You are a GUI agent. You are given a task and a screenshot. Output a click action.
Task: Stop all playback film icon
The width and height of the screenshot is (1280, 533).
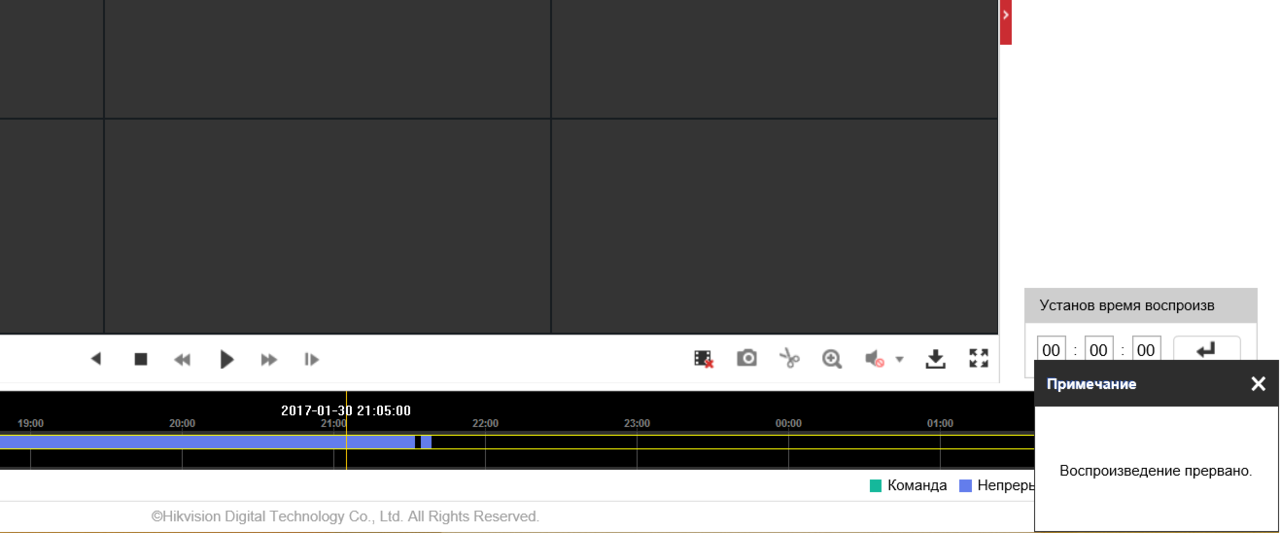[704, 358]
